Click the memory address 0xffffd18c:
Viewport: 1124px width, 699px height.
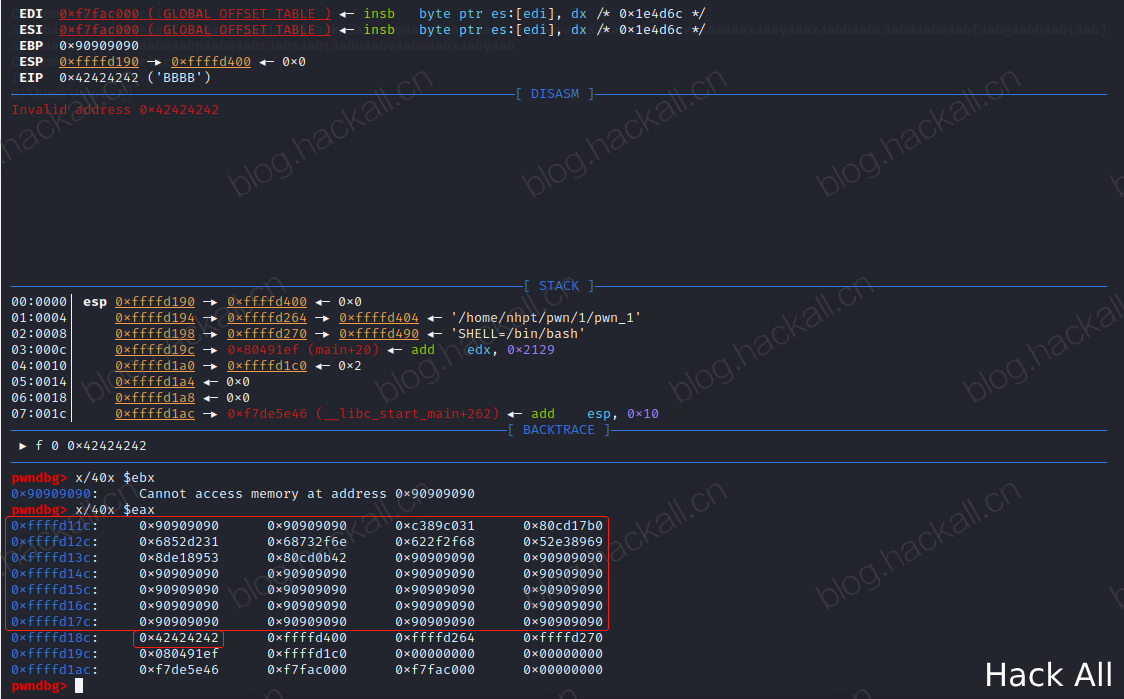(54, 638)
